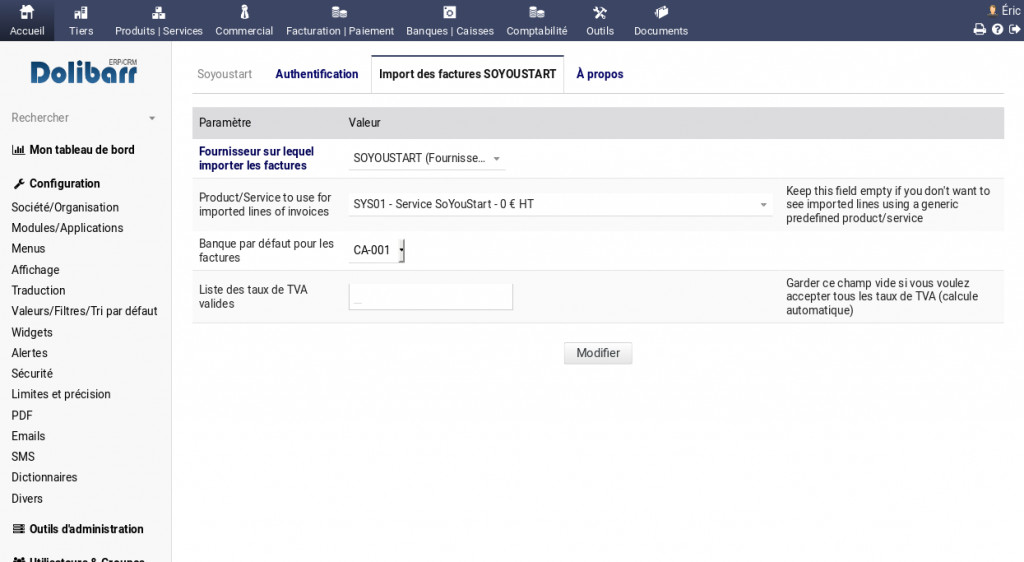1024x562 pixels.
Task: Open Banques | Caisses menu icon
Action: click(449, 12)
